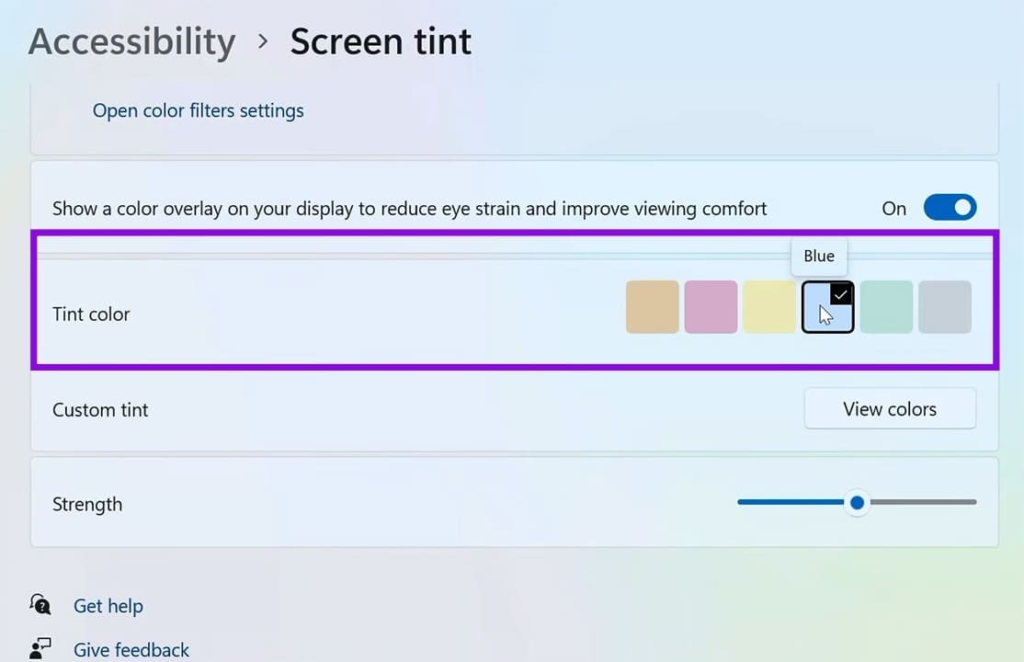This screenshot has height=662, width=1024.
Task: Open color filters settings link
Action: click(198, 111)
